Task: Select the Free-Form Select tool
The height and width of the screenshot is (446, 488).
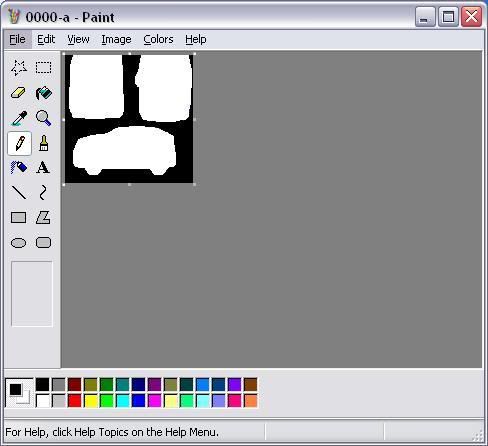Action: pyautogui.click(x=19, y=68)
